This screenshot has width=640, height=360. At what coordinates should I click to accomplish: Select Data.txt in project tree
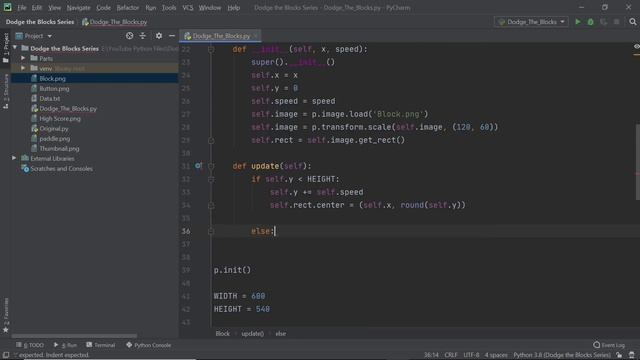click(49, 98)
